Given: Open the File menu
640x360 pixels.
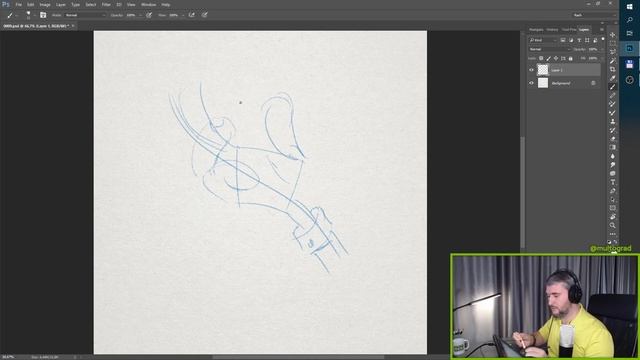Looking at the screenshot, I should pos(18,4).
